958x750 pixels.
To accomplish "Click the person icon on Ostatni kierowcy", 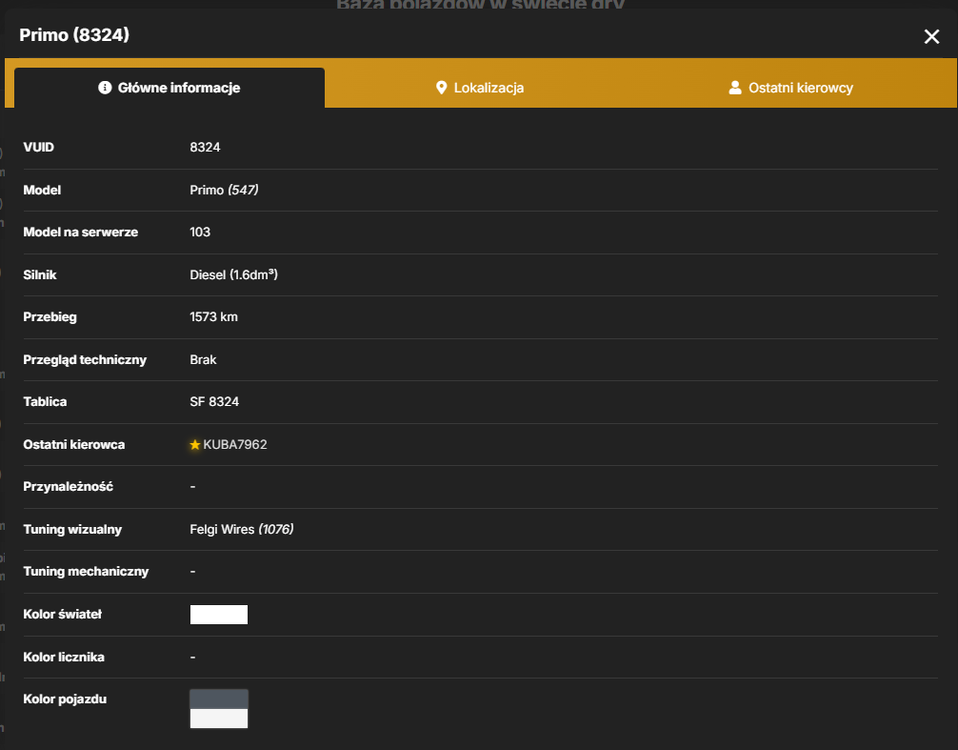I will [735, 87].
